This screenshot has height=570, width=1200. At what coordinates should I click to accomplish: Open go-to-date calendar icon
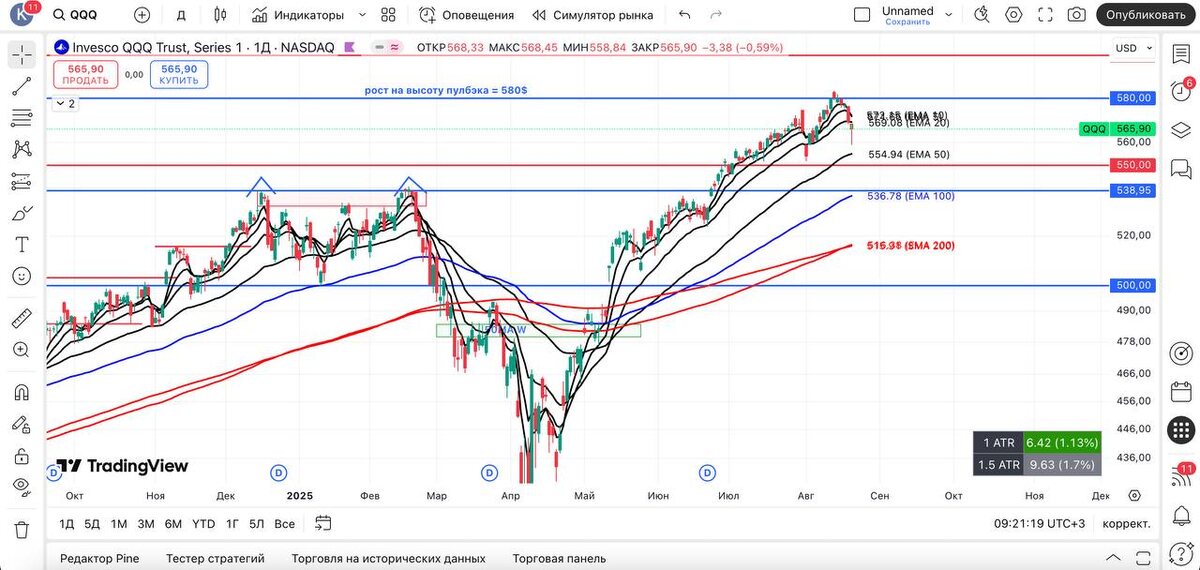pos(322,522)
